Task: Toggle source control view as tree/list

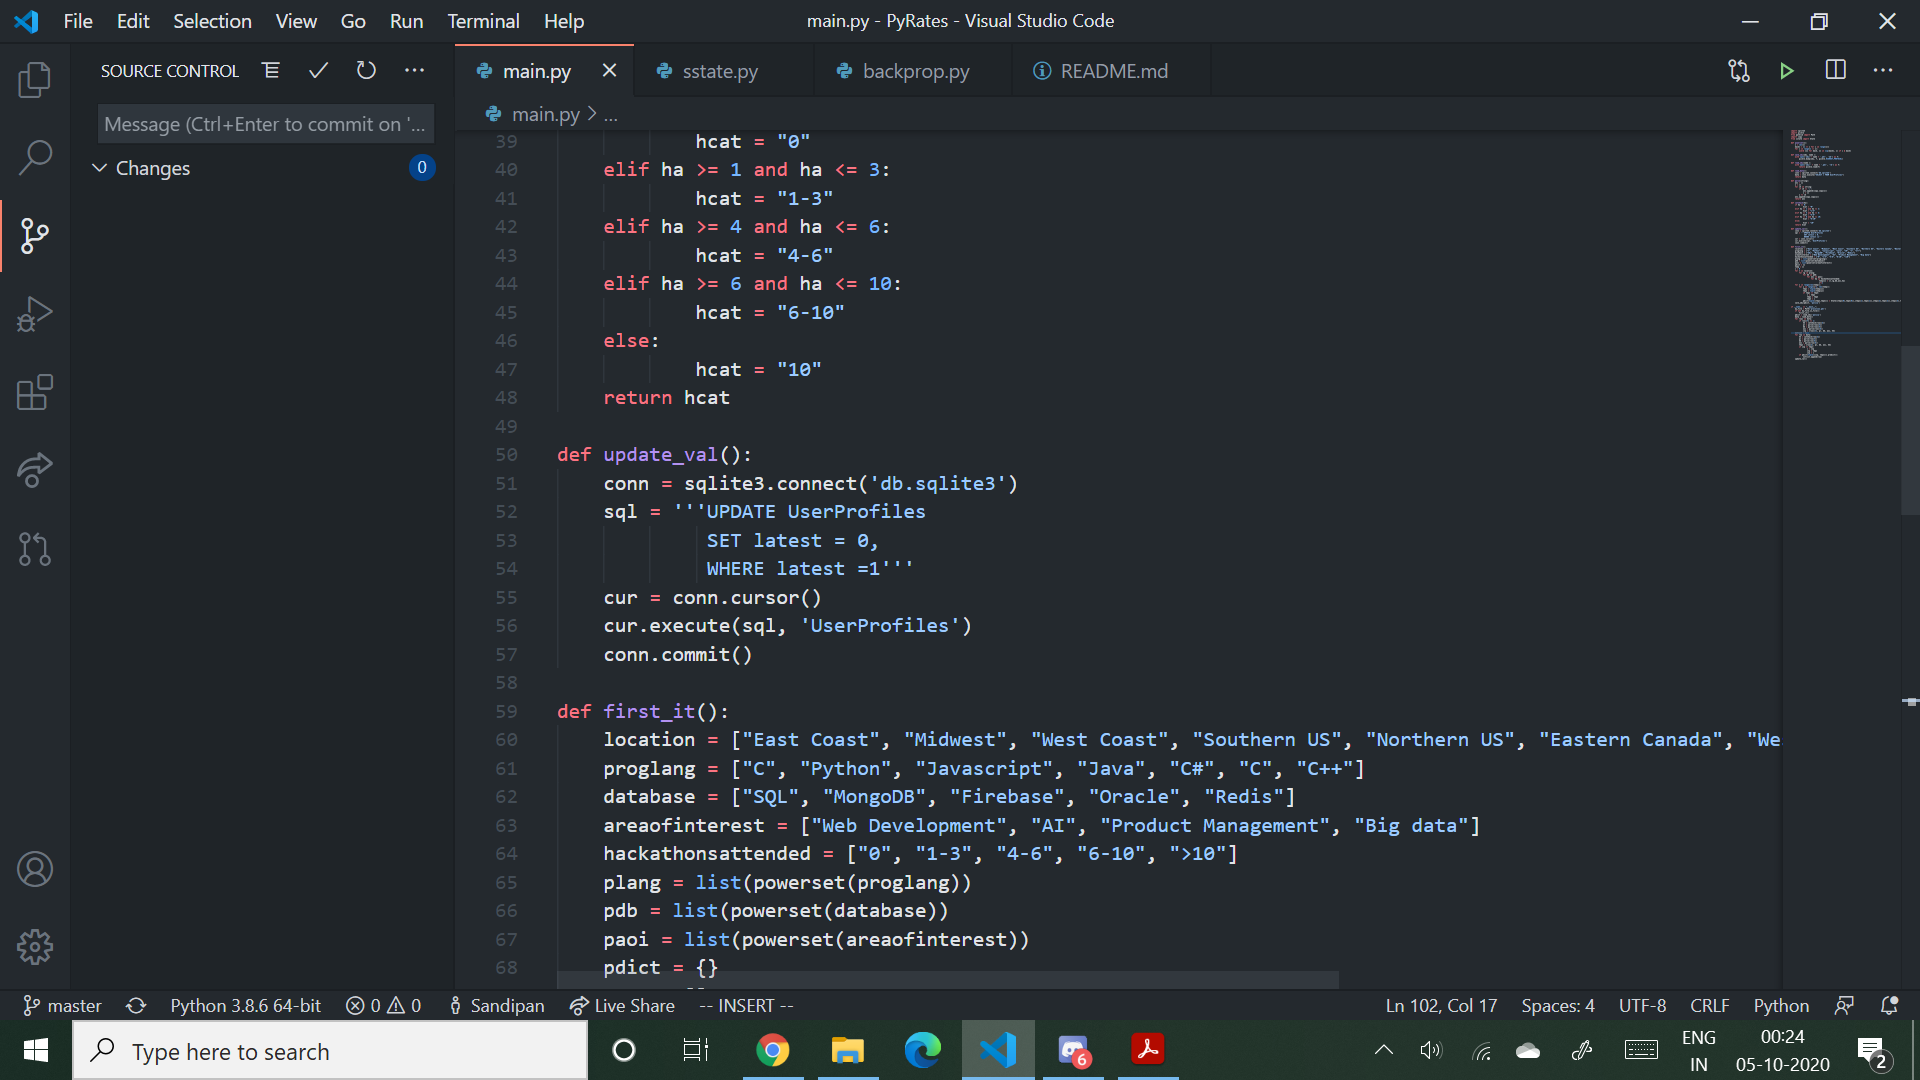Action: point(270,71)
